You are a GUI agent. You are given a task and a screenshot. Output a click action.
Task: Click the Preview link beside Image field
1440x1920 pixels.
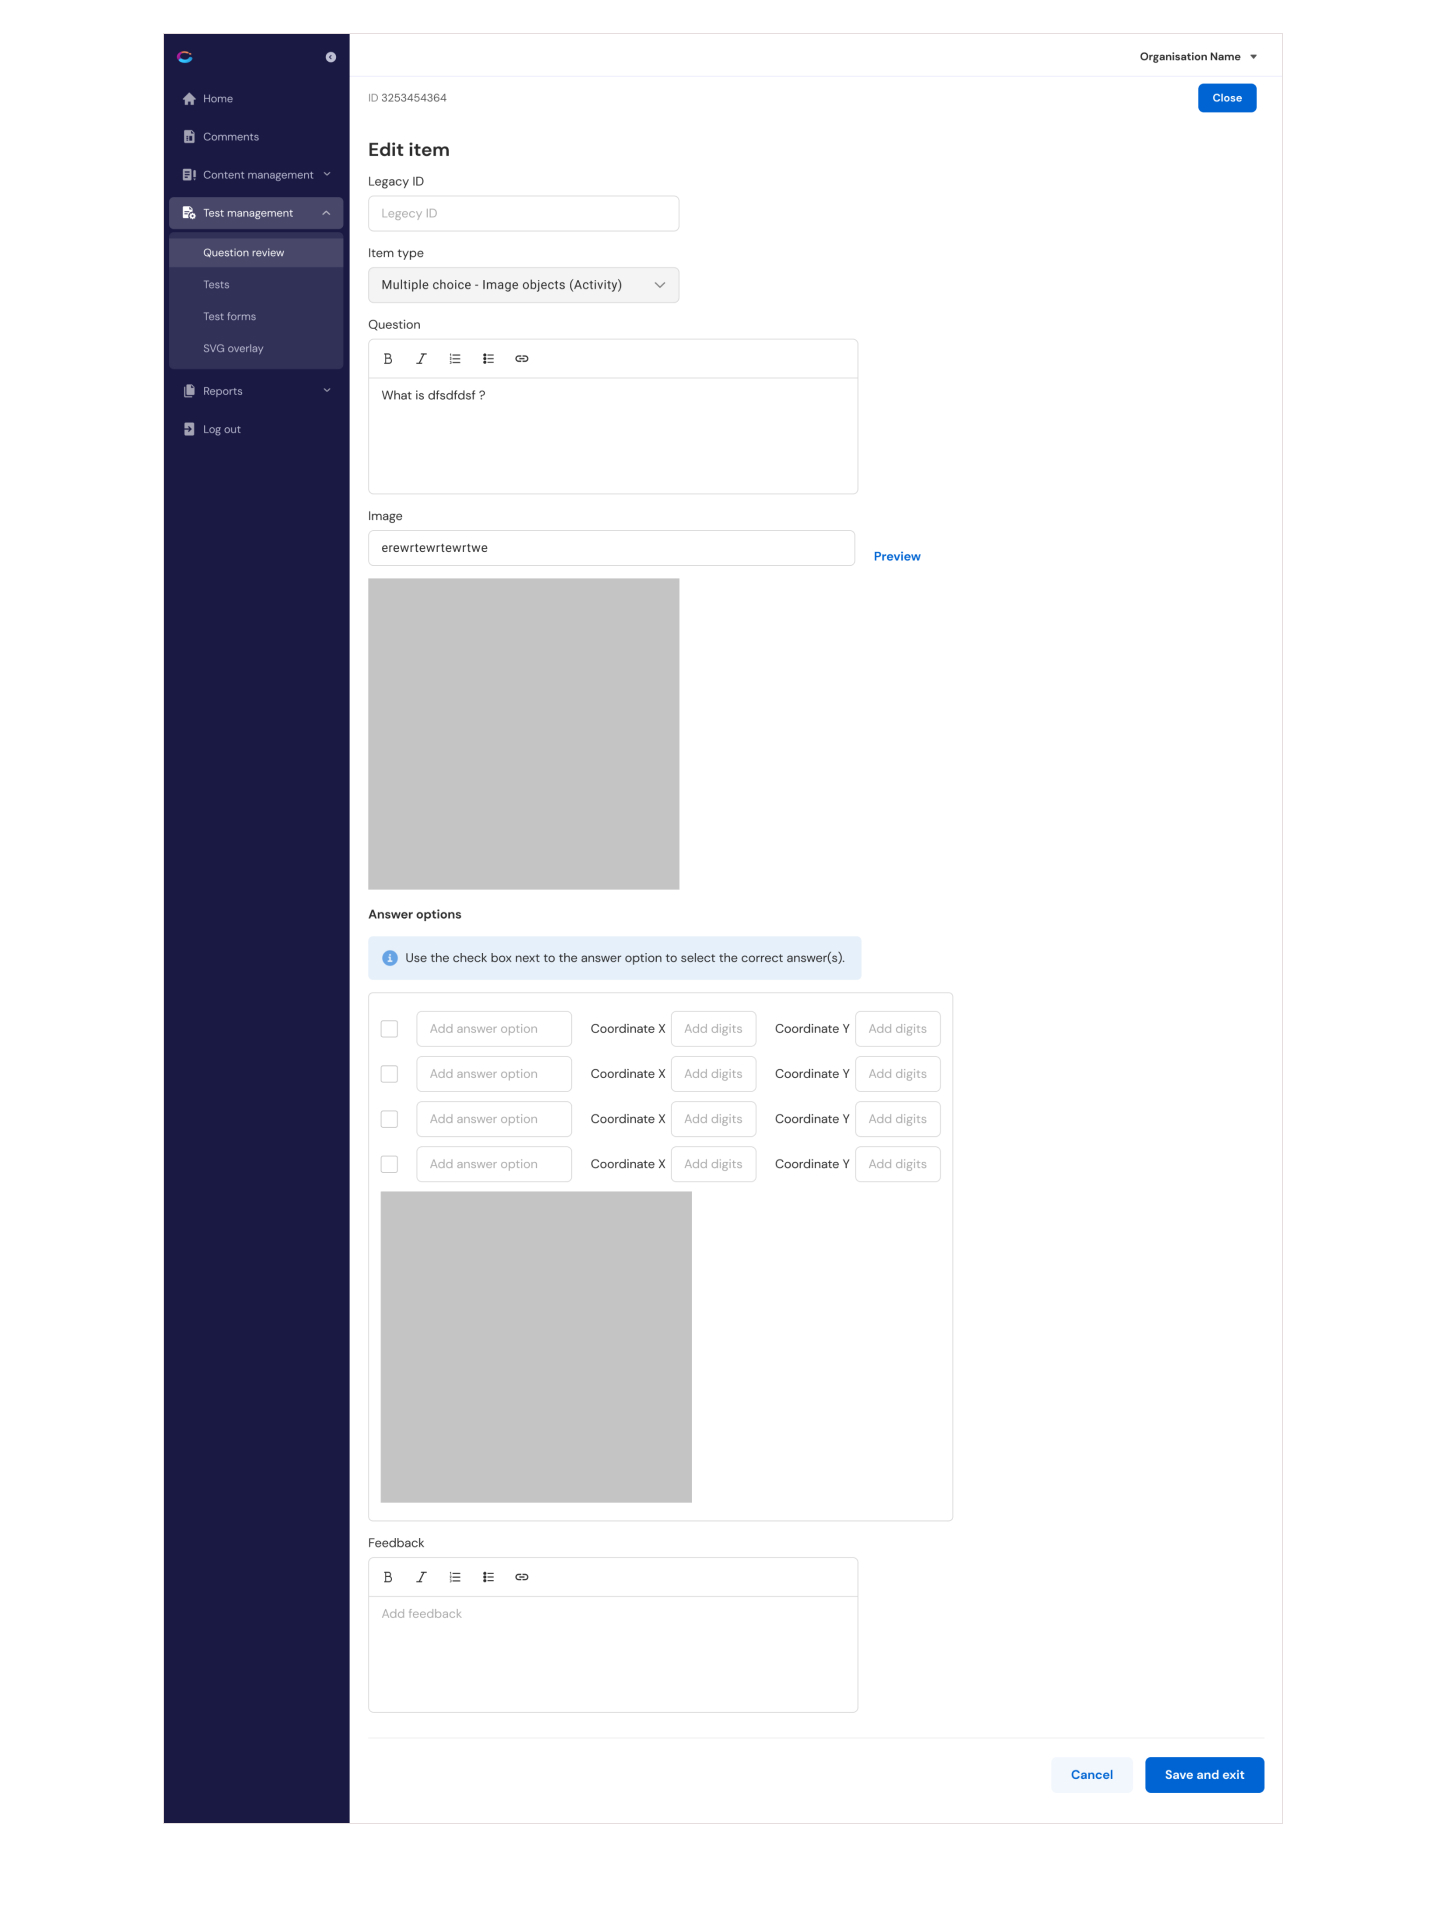point(896,557)
